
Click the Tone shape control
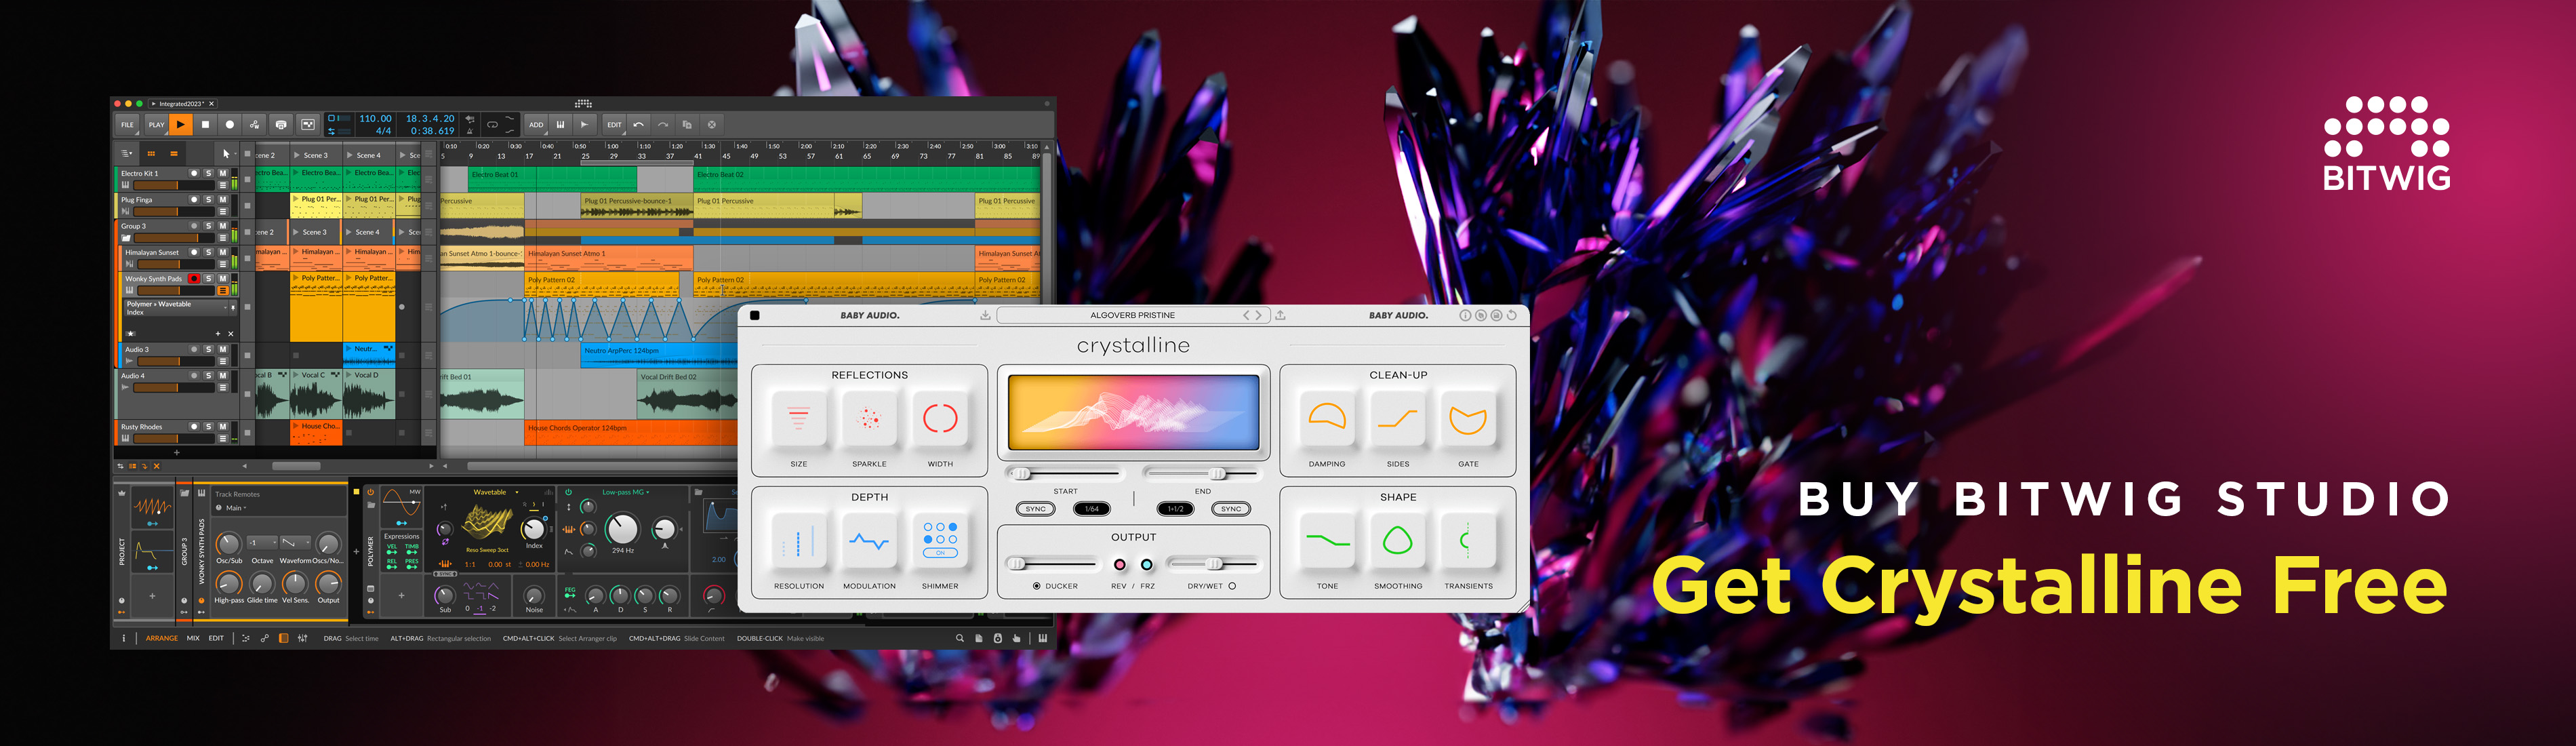click(x=1327, y=542)
